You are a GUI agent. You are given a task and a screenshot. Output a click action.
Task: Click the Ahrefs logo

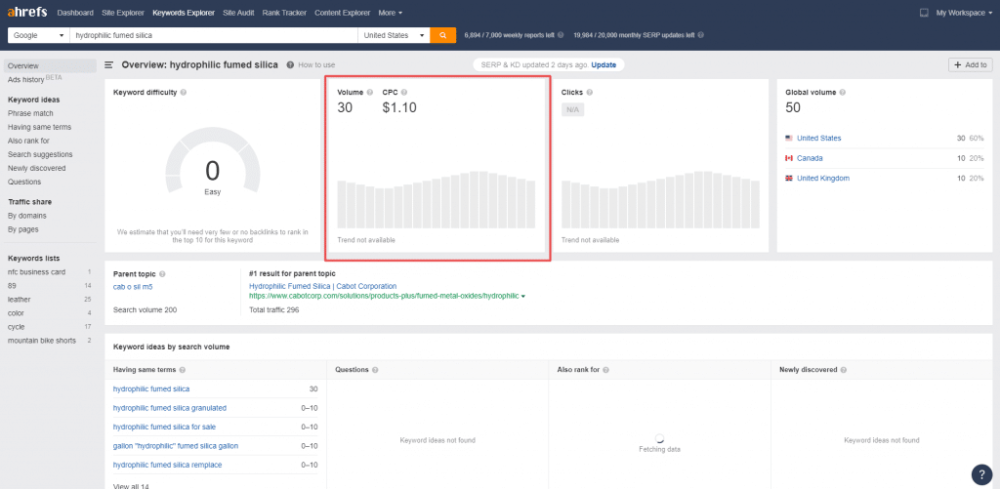point(28,13)
